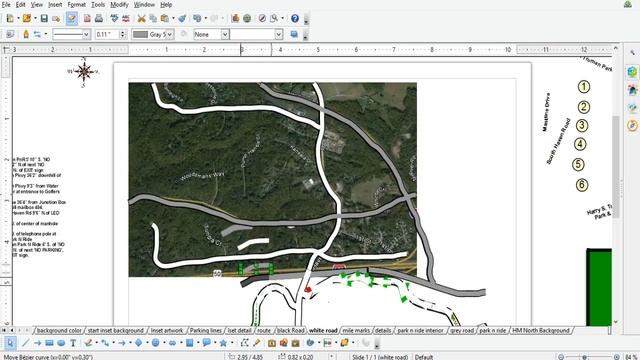Screen dimensions: 640x360
Task: Select the Curve drawing tool
Action: coord(88,343)
